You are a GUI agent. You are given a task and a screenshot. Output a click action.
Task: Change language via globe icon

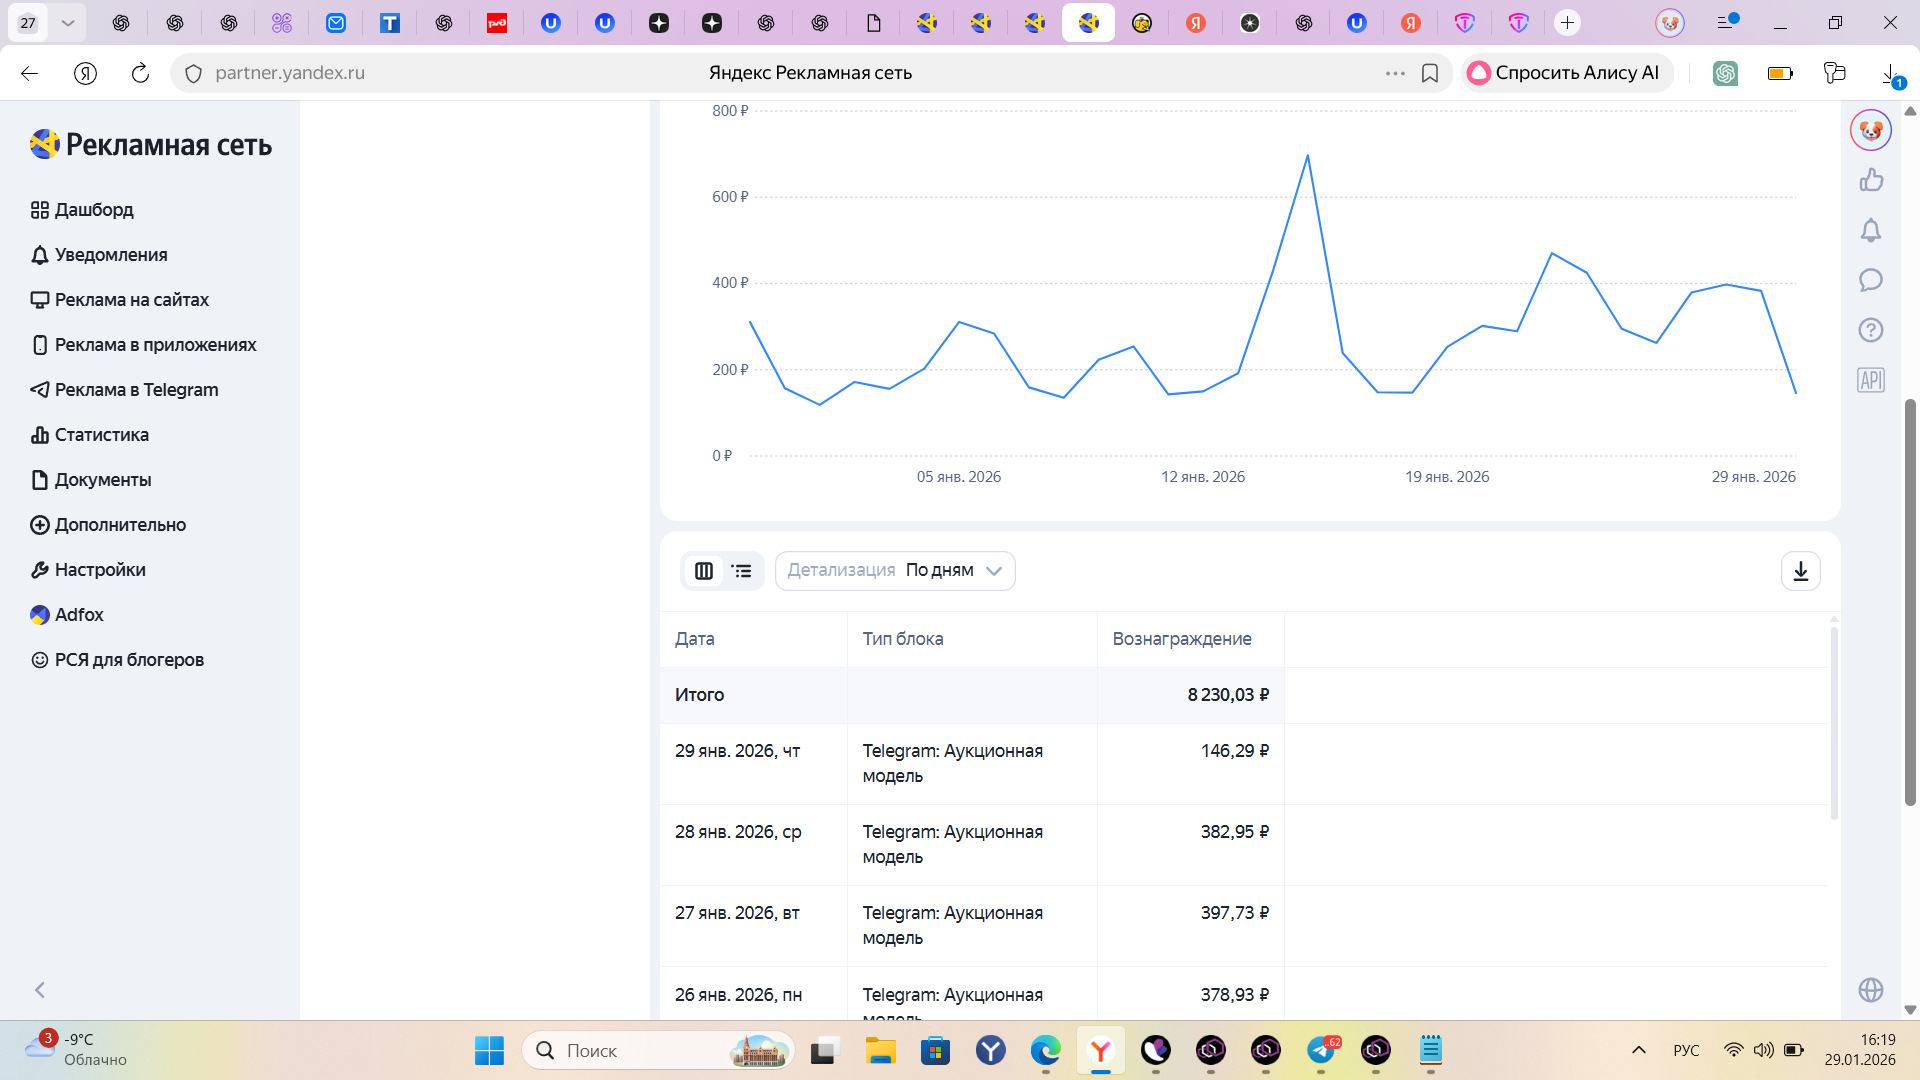click(x=1870, y=990)
